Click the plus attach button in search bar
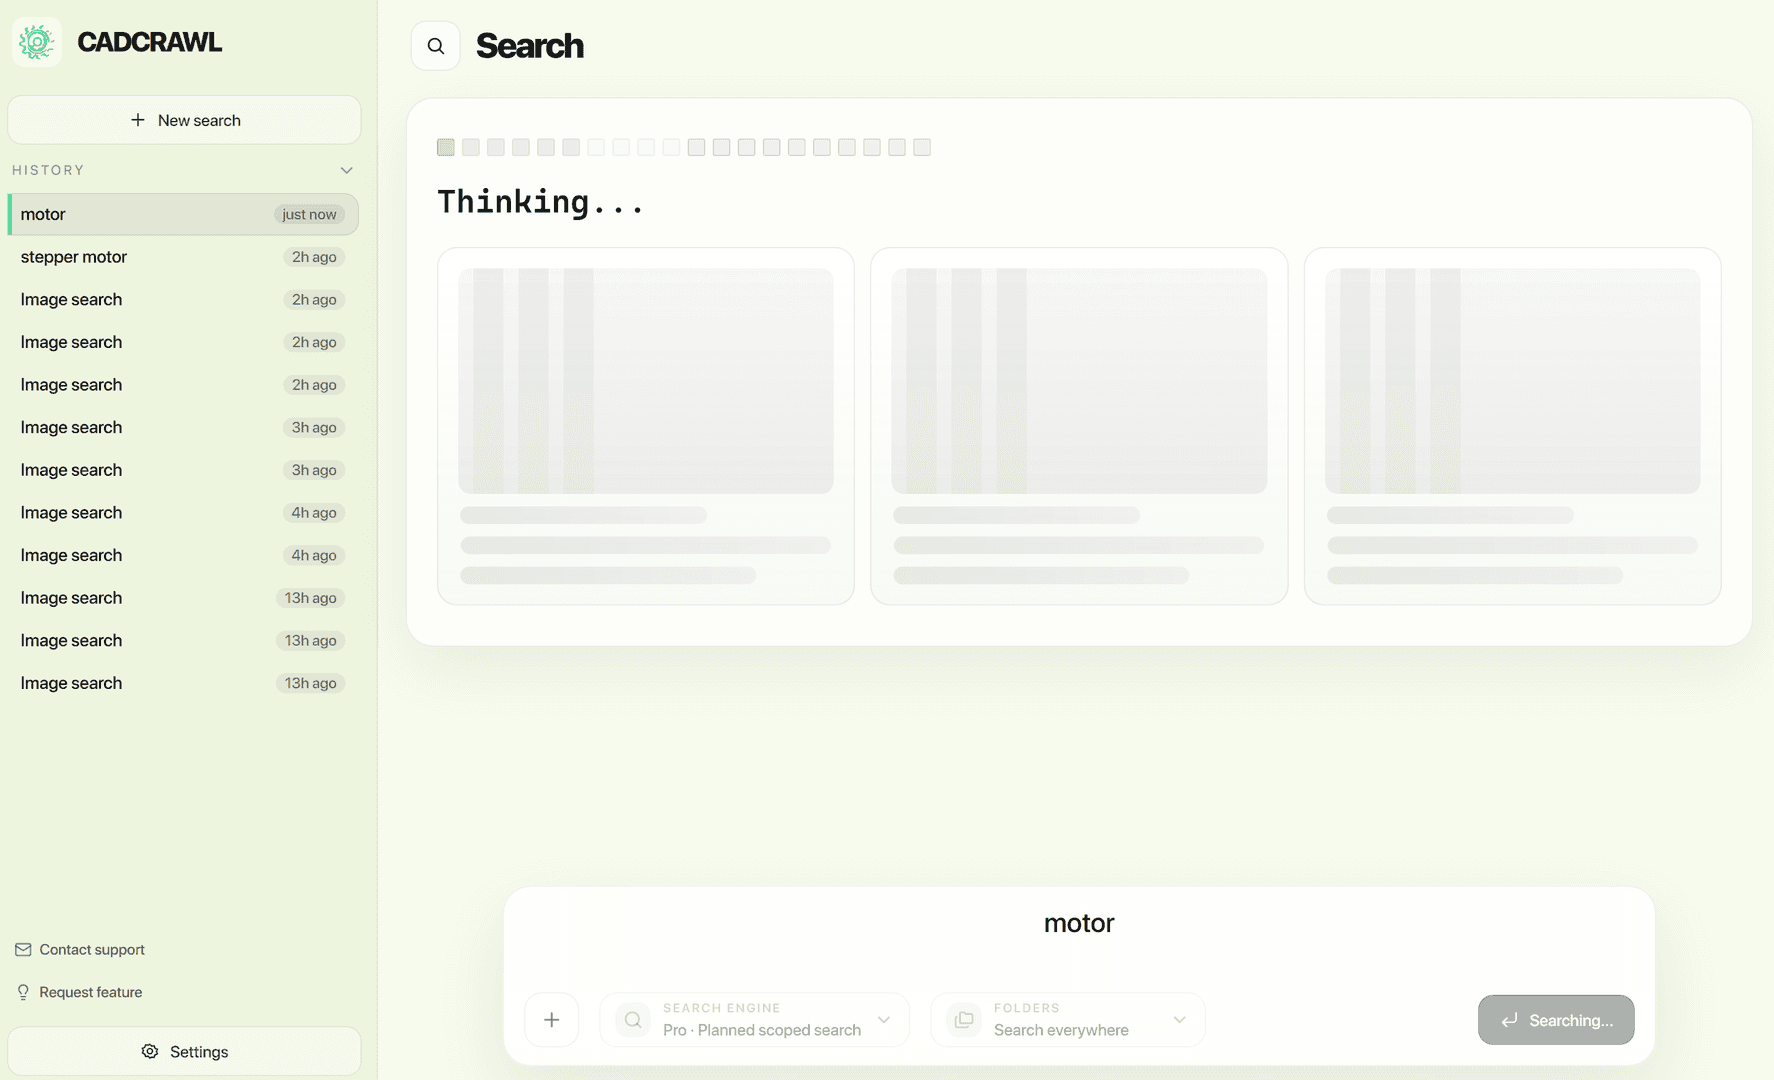Screen dimensions: 1774x1080 (551, 1020)
